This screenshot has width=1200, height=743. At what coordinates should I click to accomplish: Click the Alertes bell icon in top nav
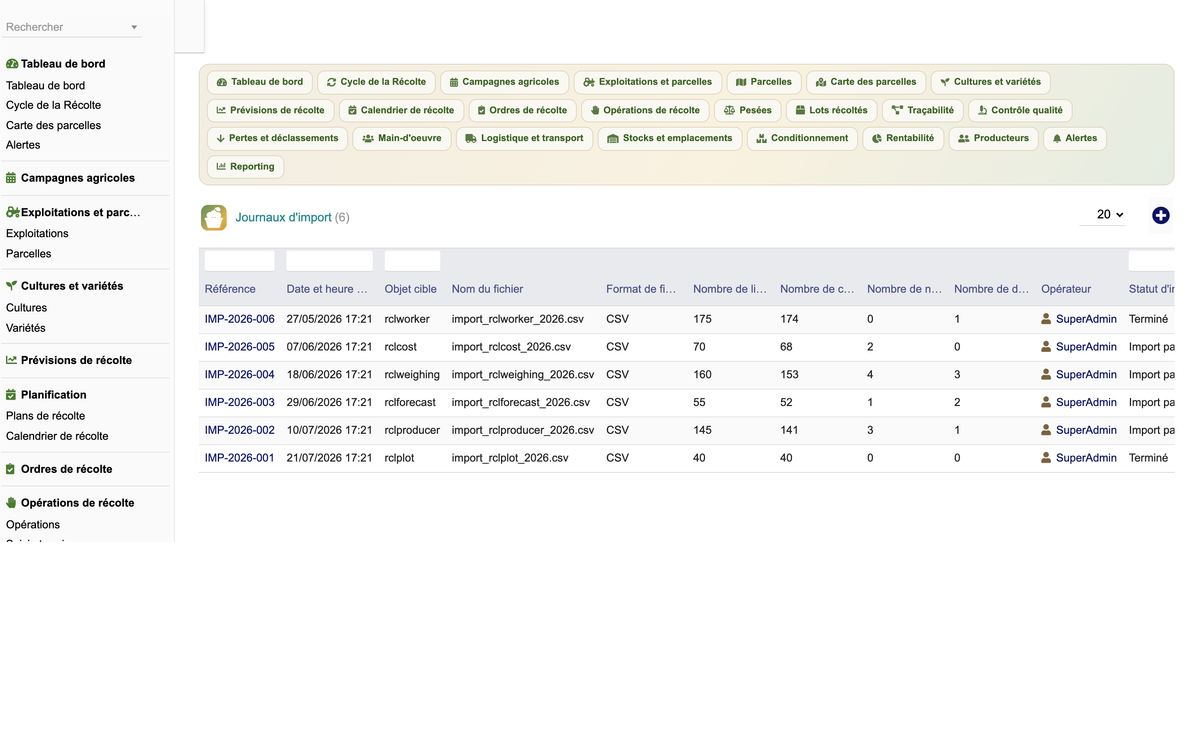1057,138
